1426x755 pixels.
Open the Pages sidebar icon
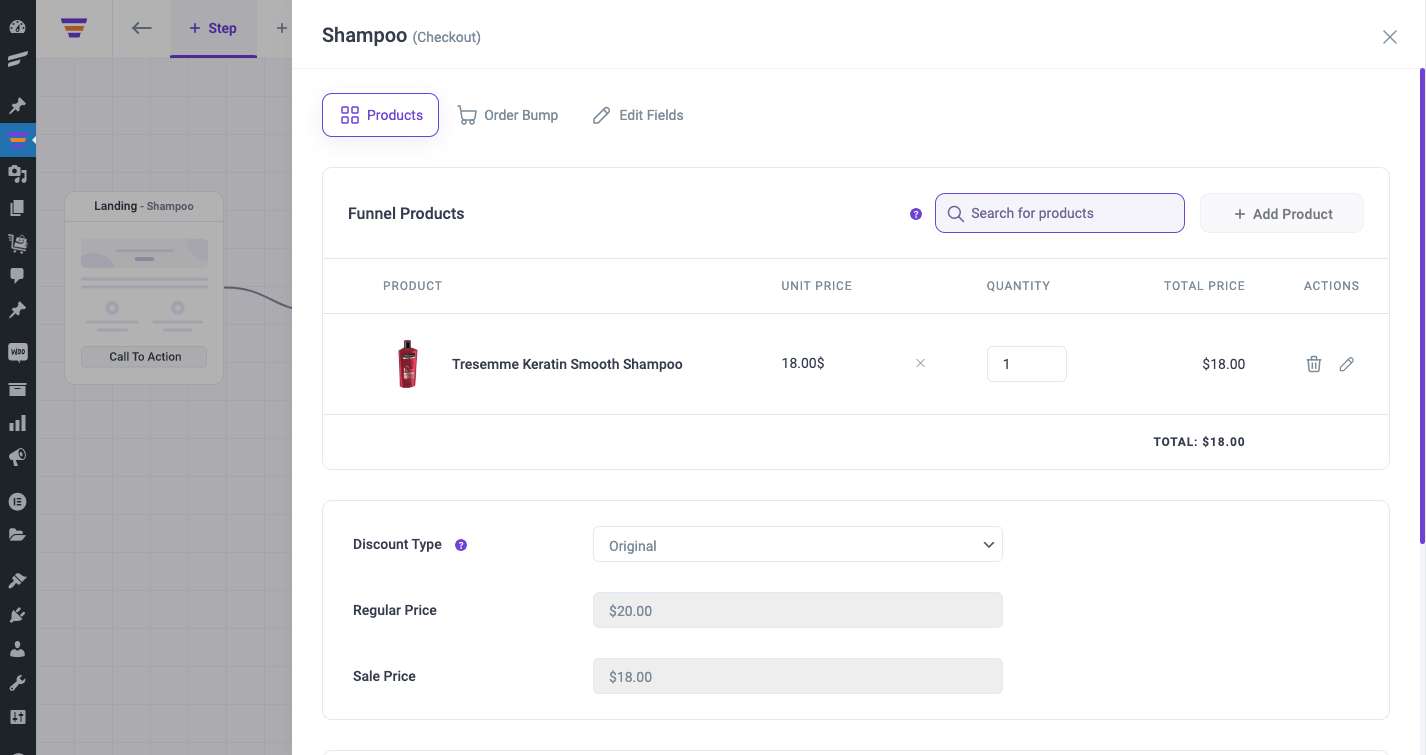[x=17, y=208]
